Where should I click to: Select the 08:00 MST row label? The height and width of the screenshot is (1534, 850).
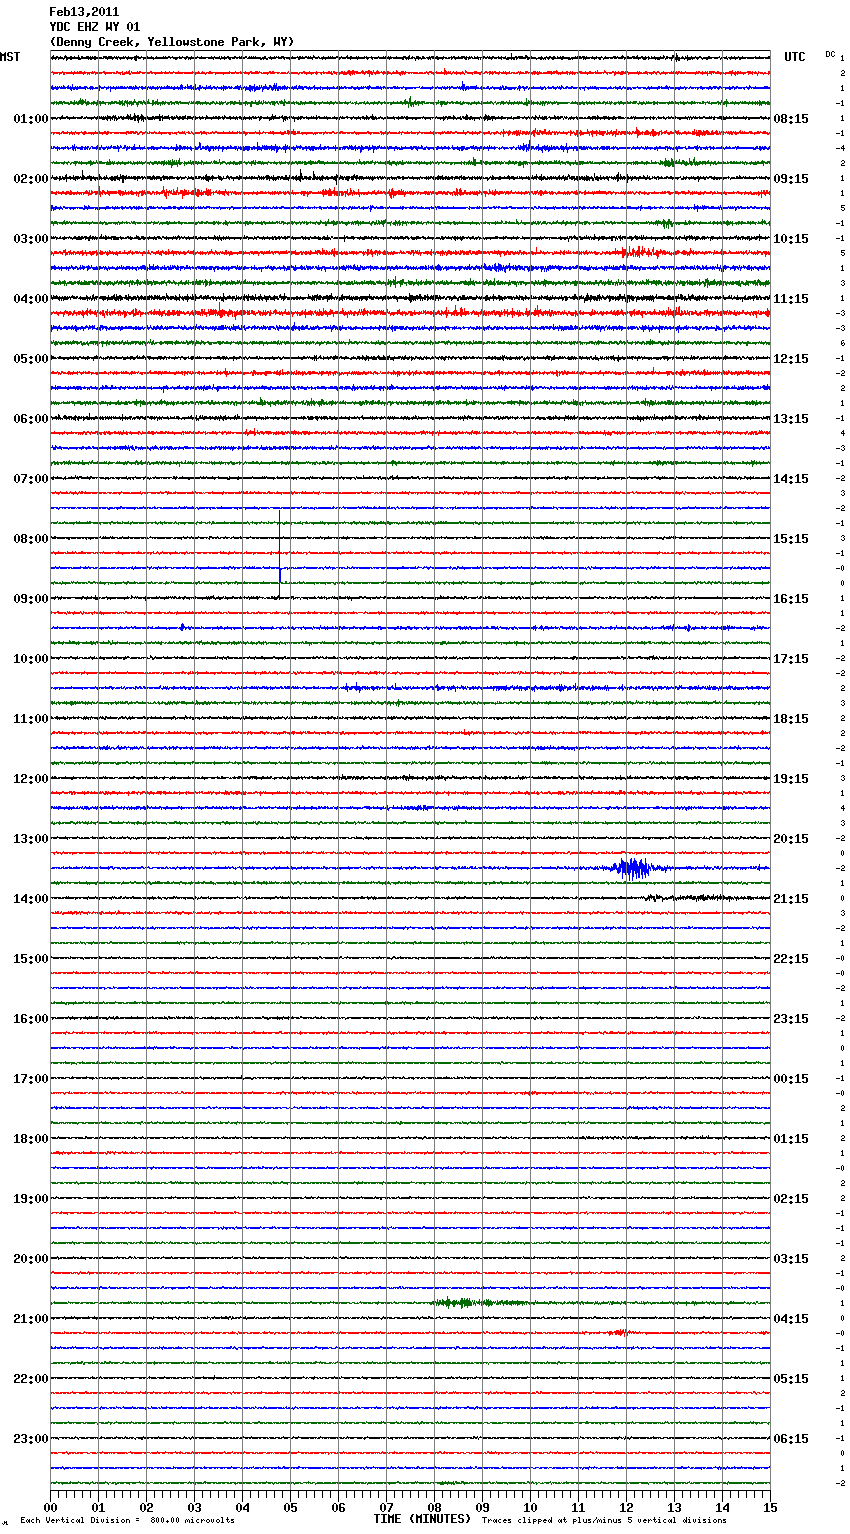click(x=31, y=539)
